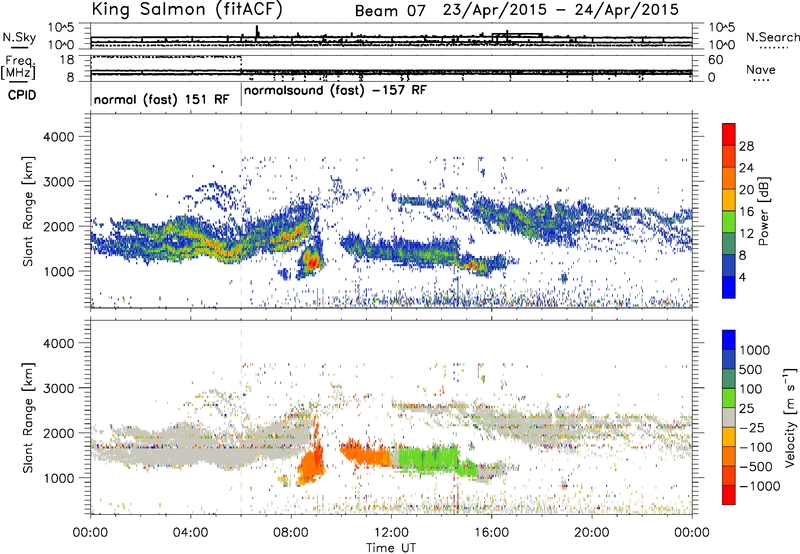Image resolution: width=800 pixels, height=554 pixels.
Task: Click the '18' frequency axis value
Action: (66, 60)
